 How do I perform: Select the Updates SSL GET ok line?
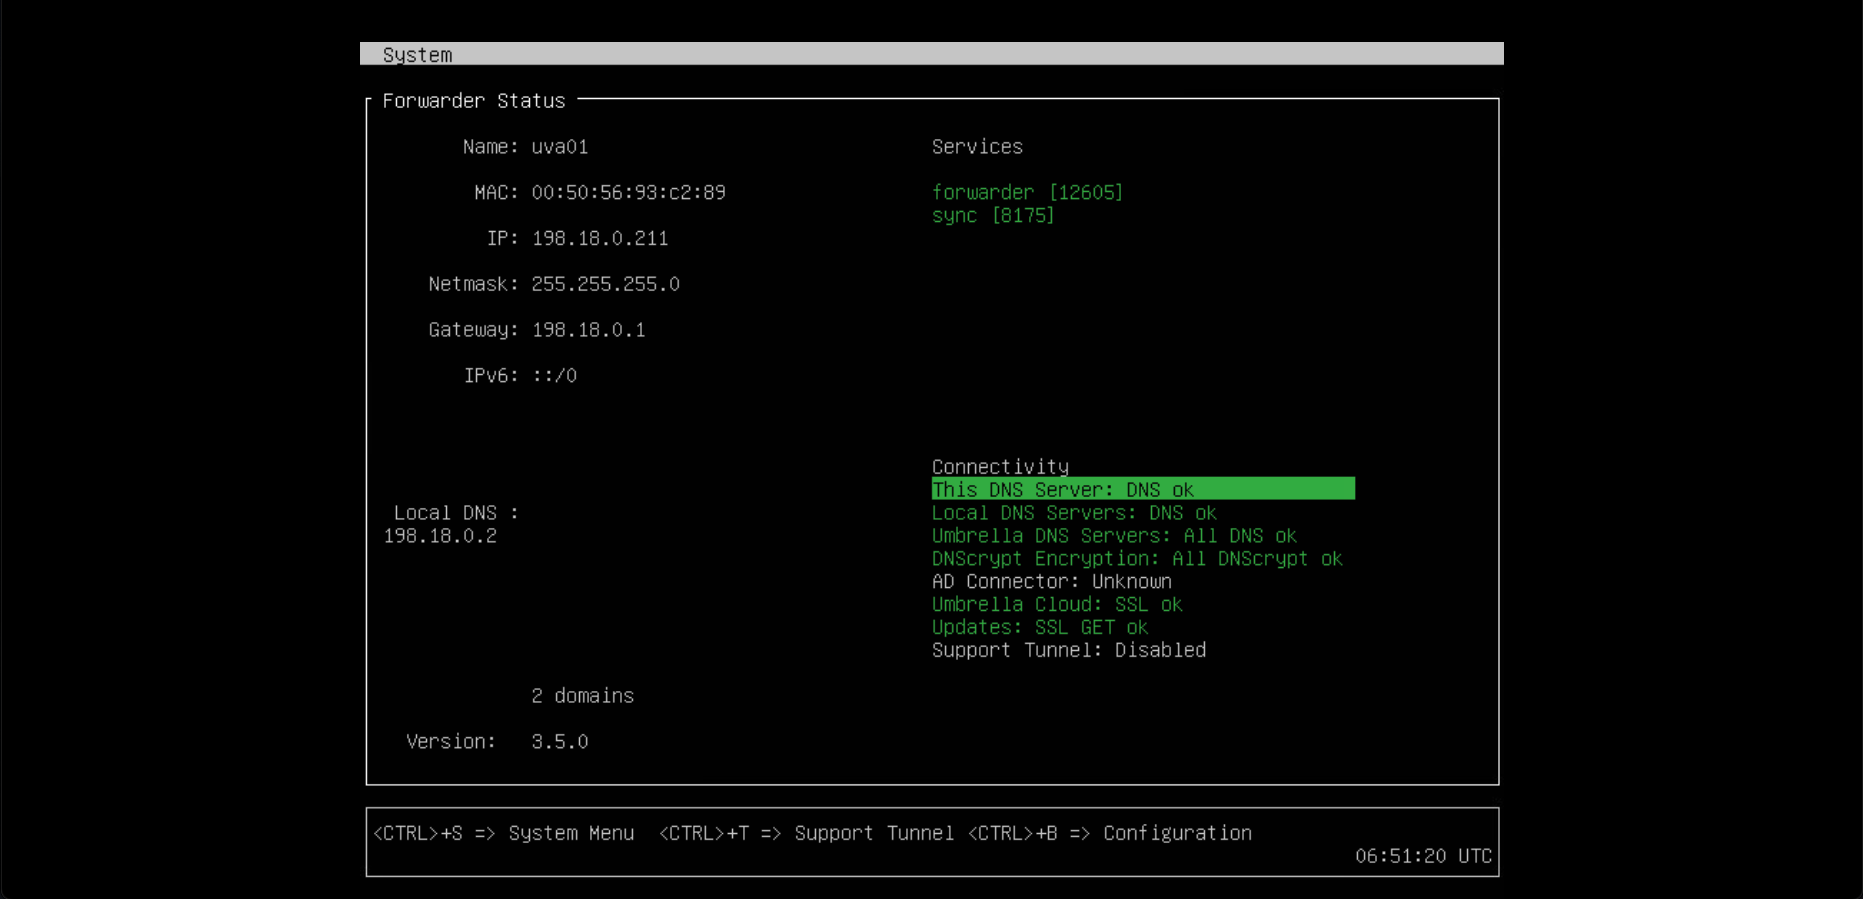(x=1039, y=628)
